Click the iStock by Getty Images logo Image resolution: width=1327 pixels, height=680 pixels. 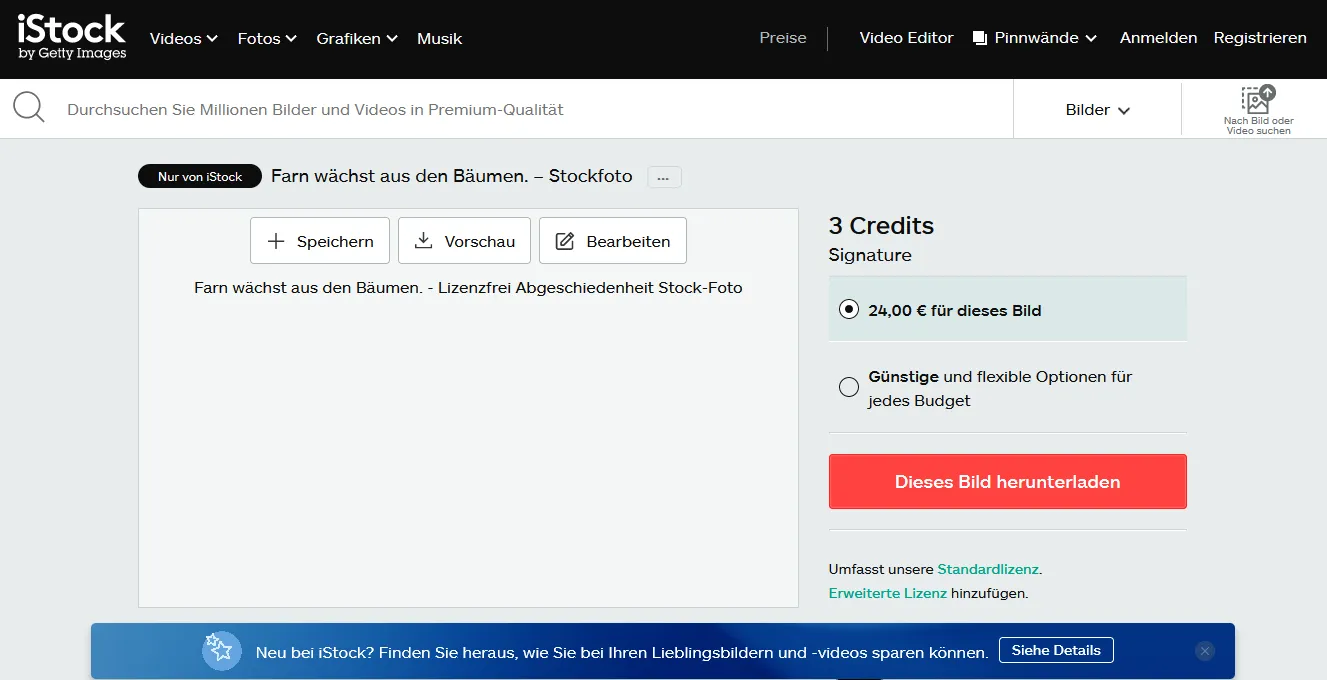(72, 38)
